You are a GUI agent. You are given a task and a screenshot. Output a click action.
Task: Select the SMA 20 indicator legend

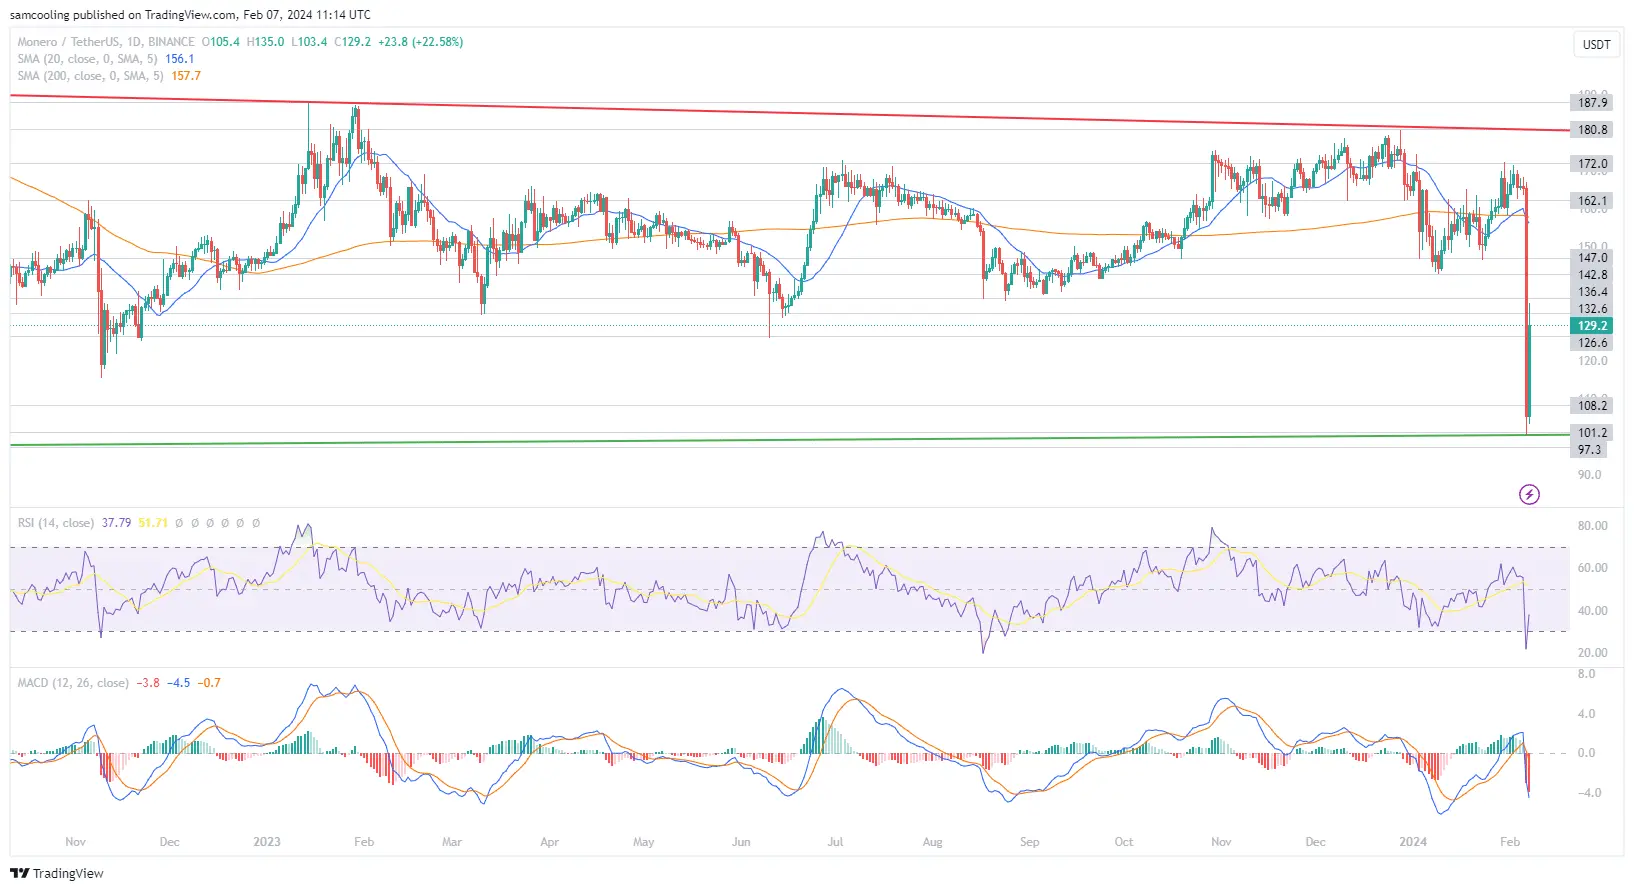pos(87,59)
